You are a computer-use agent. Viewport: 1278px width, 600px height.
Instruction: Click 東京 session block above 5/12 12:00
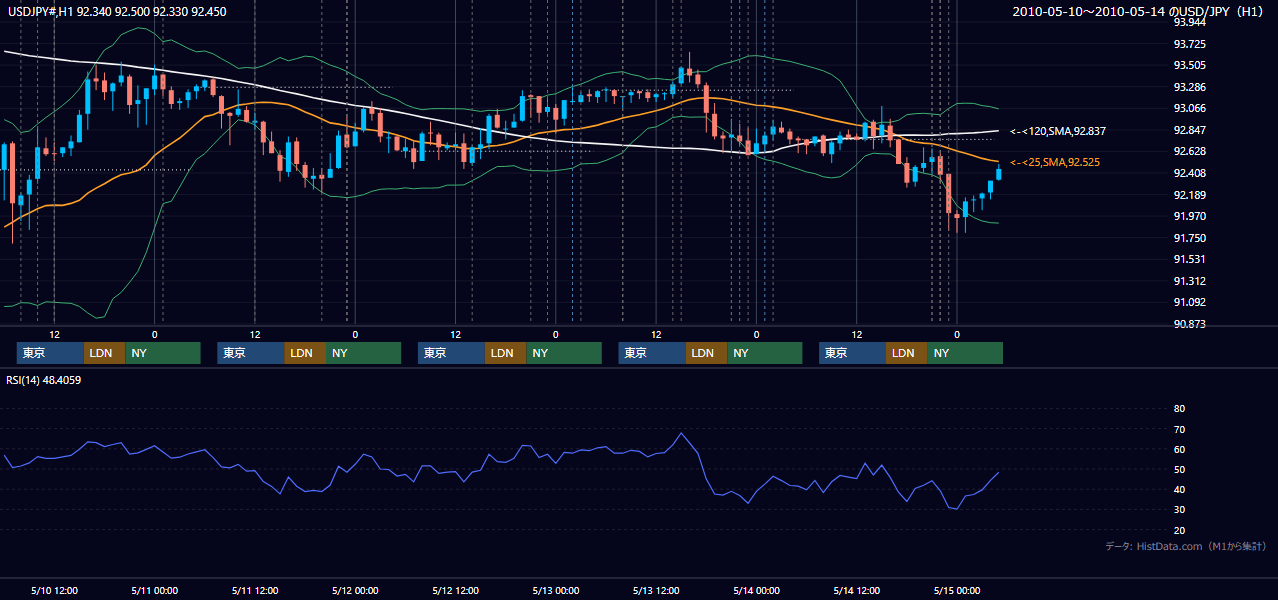pos(451,353)
